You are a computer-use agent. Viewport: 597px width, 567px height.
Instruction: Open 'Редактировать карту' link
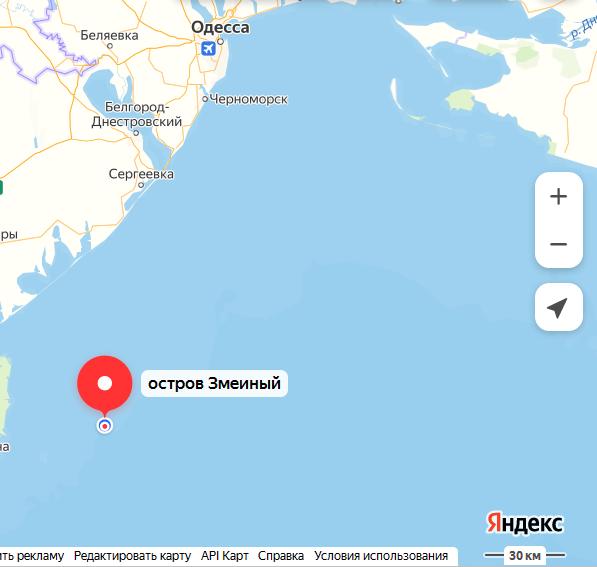point(132,556)
